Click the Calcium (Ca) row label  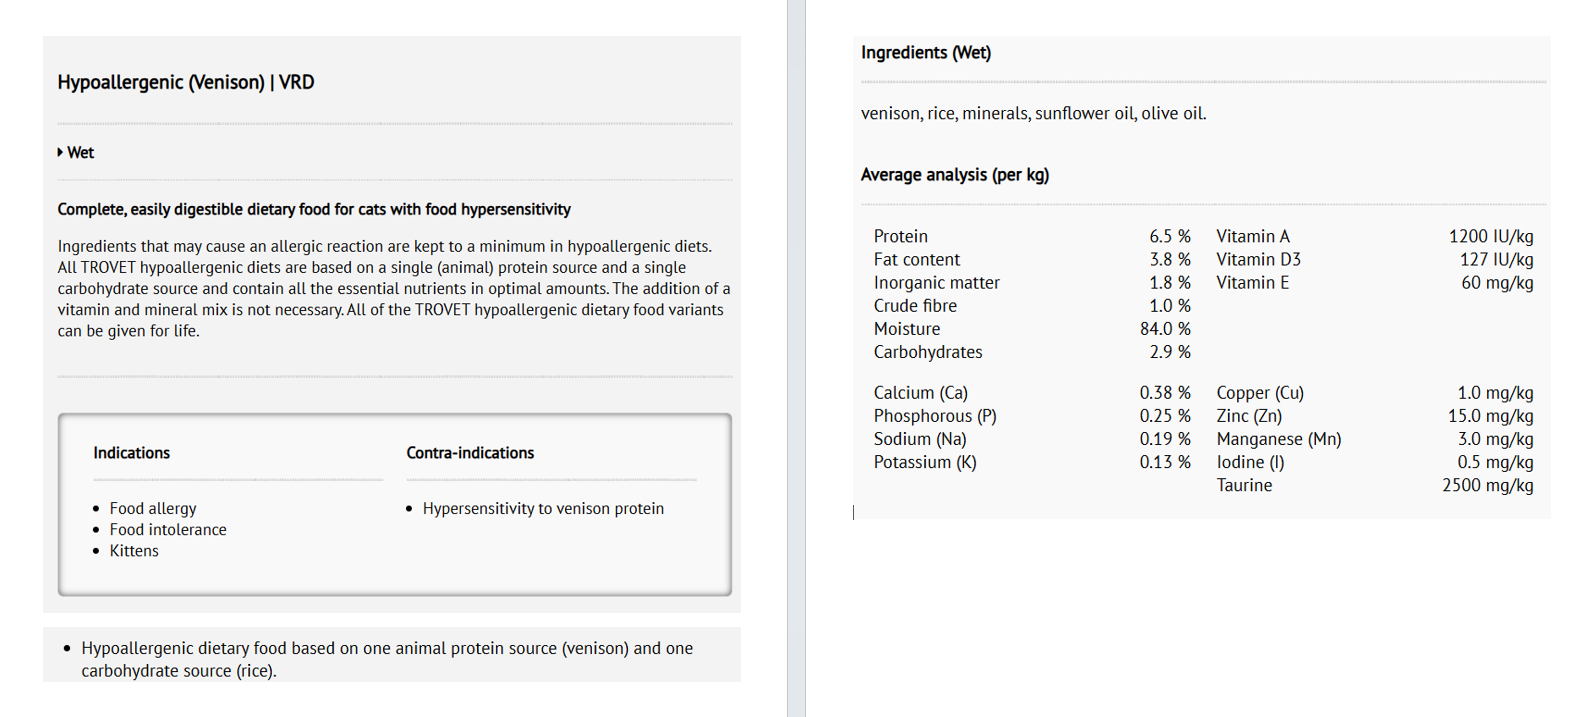coord(921,393)
